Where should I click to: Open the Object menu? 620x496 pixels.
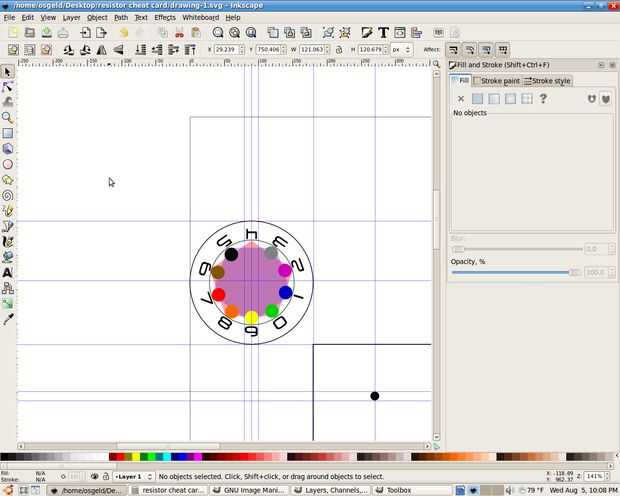click(97, 17)
